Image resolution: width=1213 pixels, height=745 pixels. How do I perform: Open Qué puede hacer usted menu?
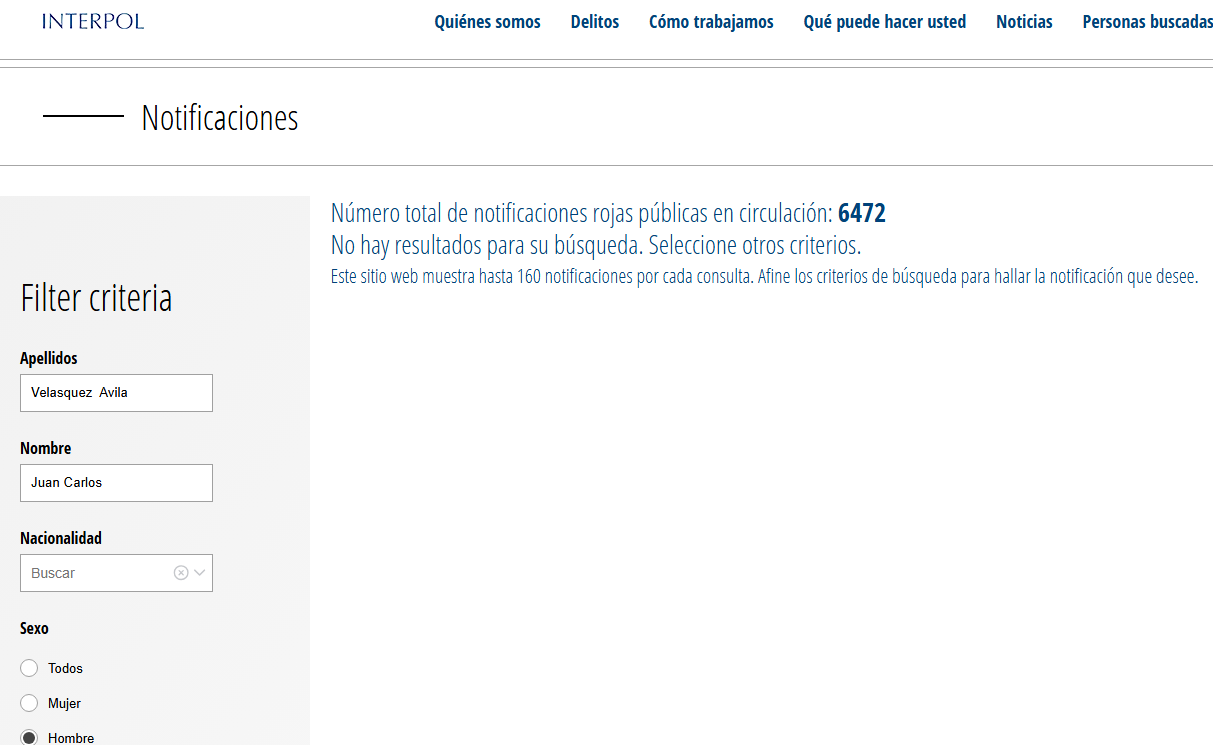click(x=884, y=22)
